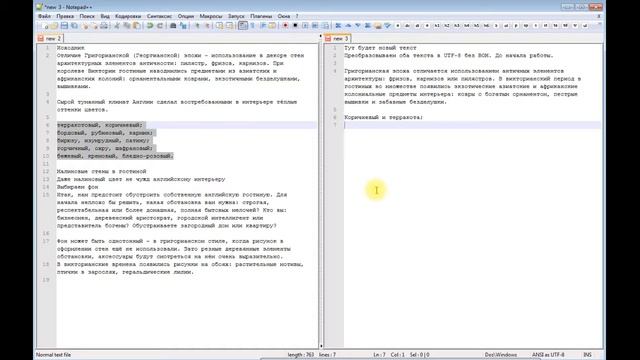This screenshot has height=360, width=640.
Task: Open the Макросы menu
Action: pos(211,16)
